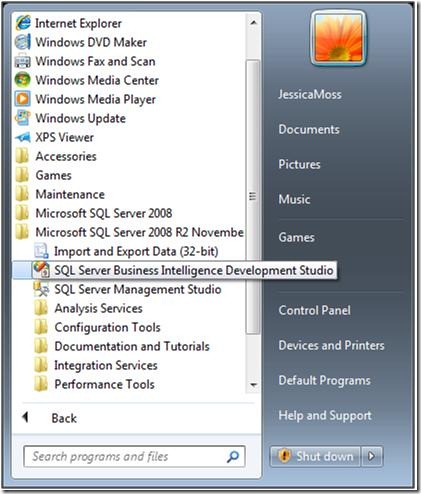
Task: Click the Shut down button
Action: point(315,456)
